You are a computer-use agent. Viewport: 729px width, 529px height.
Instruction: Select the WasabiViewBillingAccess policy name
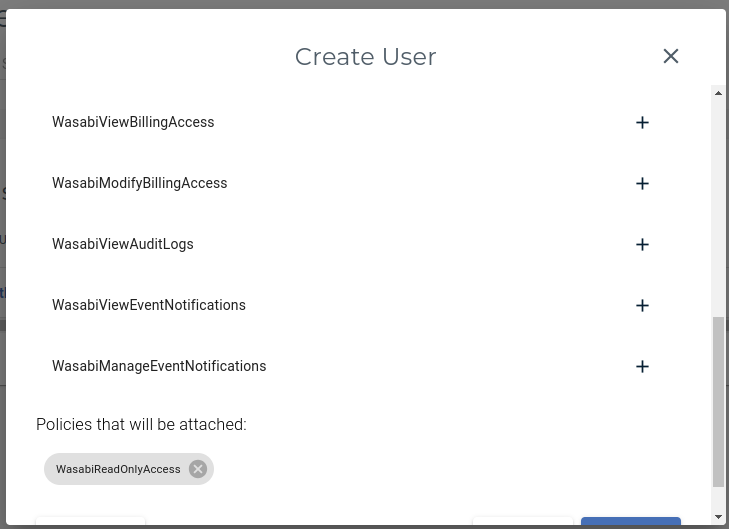(133, 122)
